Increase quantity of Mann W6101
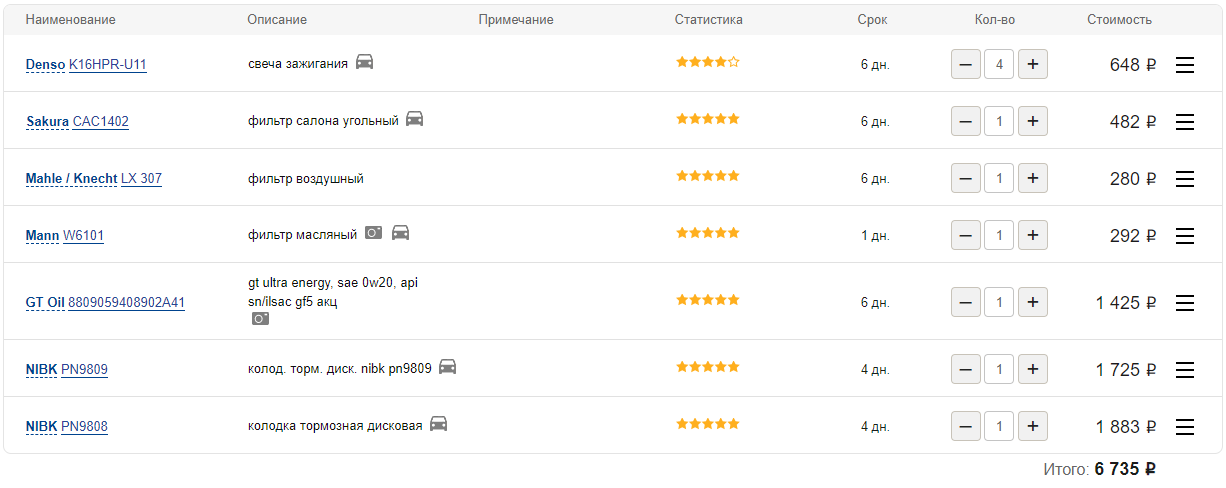Image resolution: width=1226 pixels, height=488 pixels. [x=1033, y=236]
